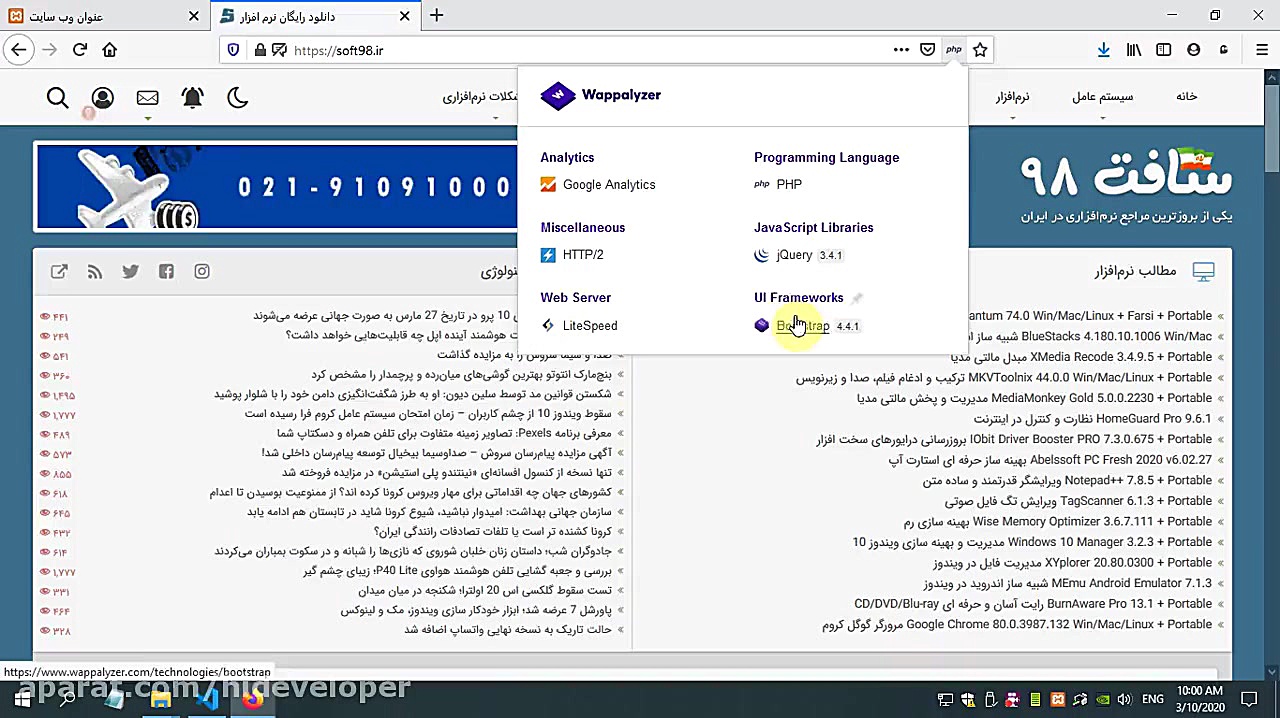
Task: Click the Analytics category heading
Action: [567, 158]
